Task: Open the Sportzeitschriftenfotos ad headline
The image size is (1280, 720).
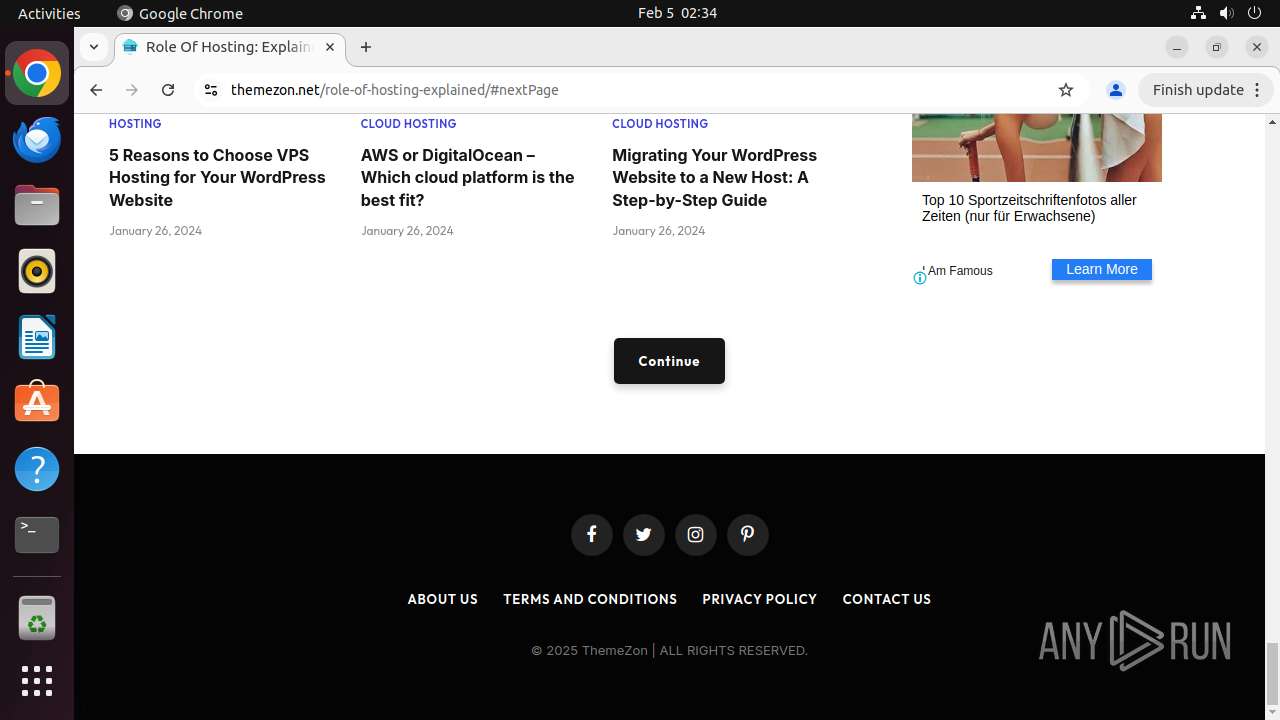Action: pos(1030,208)
